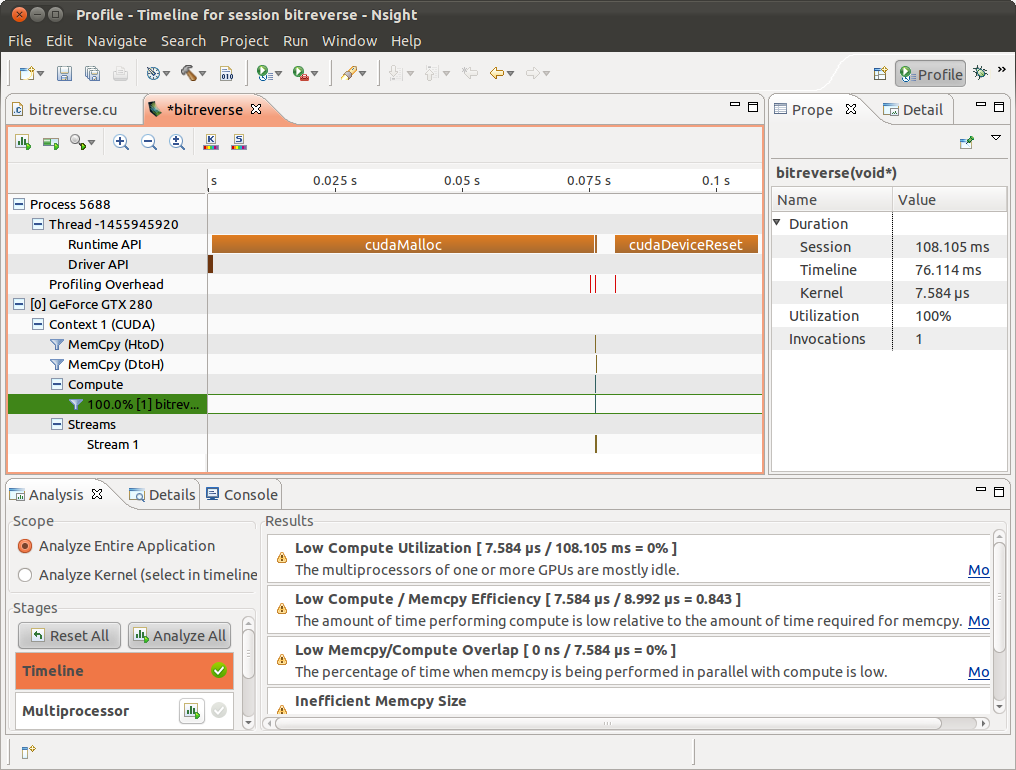The height and width of the screenshot is (770, 1016).
Task: Select the stream coloring 'S' icon
Action: (x=238, y=142)
